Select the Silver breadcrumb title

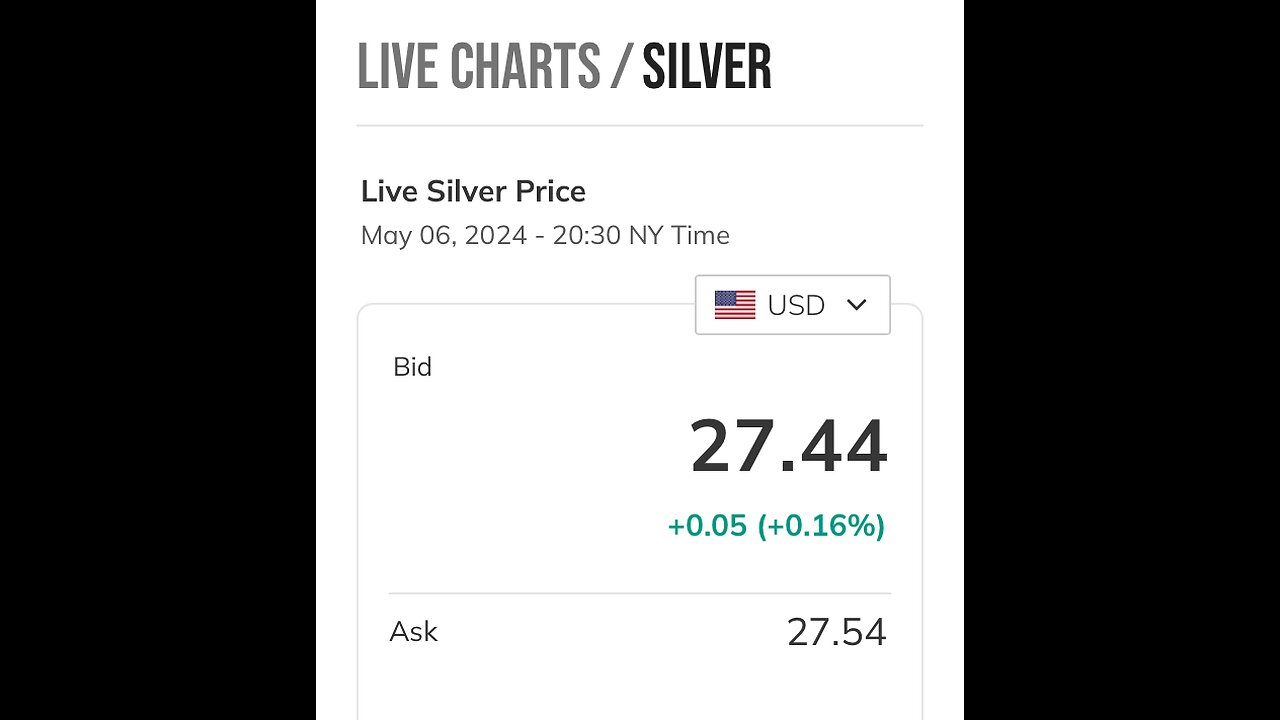(x=706, y=68)
